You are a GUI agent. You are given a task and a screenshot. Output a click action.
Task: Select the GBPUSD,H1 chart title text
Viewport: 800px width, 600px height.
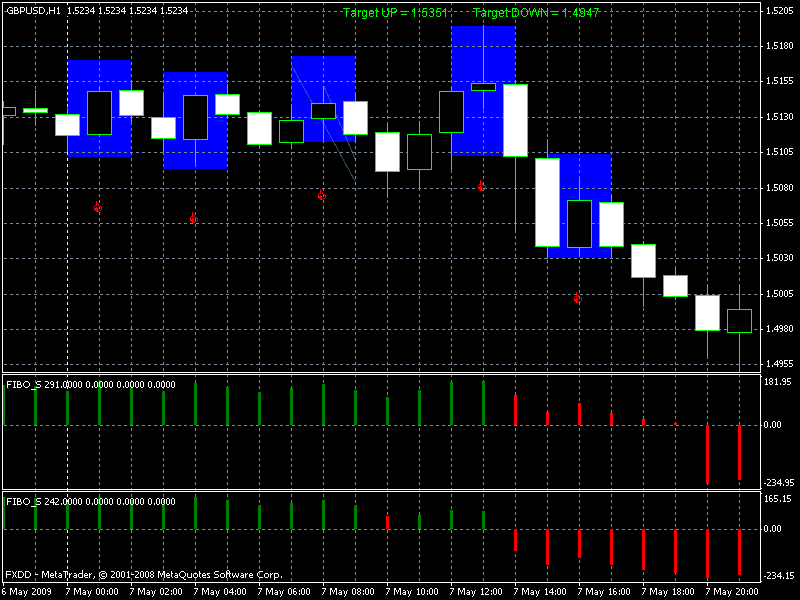[x=32, y=10]
